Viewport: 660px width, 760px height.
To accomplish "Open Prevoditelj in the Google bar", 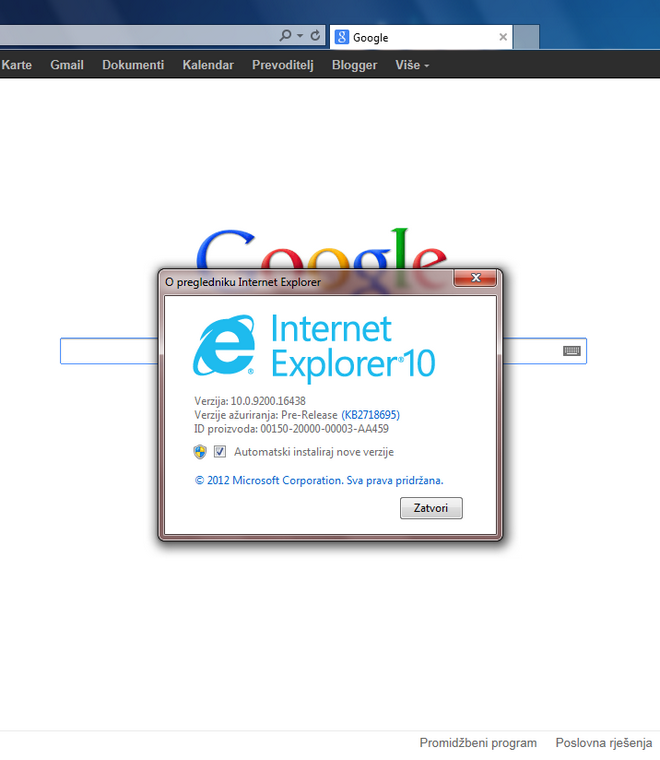I will [283, 65].
